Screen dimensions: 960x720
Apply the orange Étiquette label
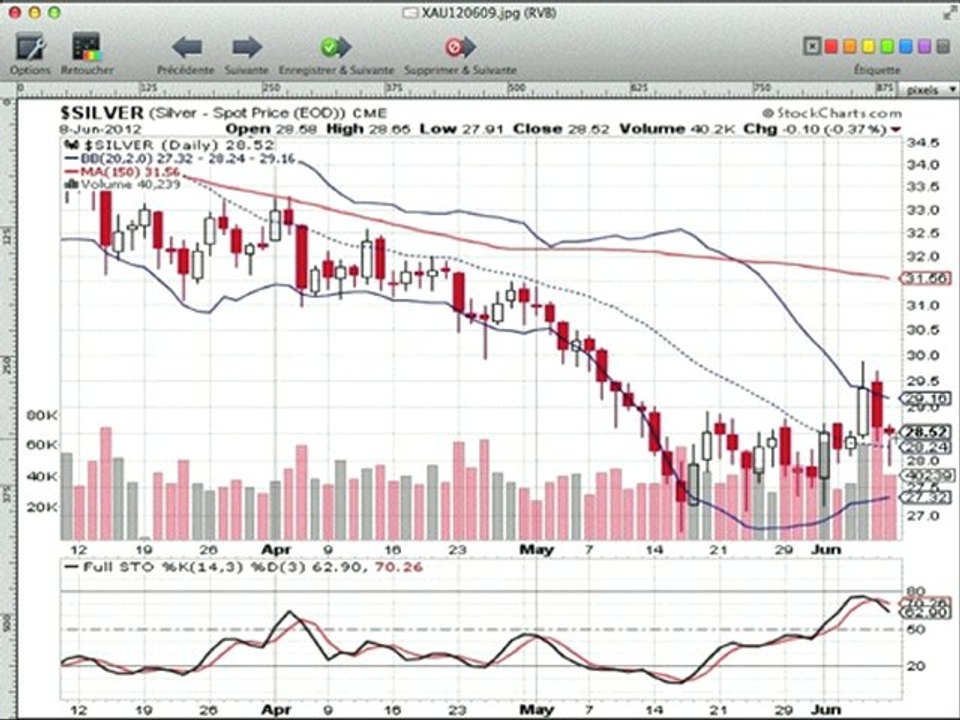850,46
